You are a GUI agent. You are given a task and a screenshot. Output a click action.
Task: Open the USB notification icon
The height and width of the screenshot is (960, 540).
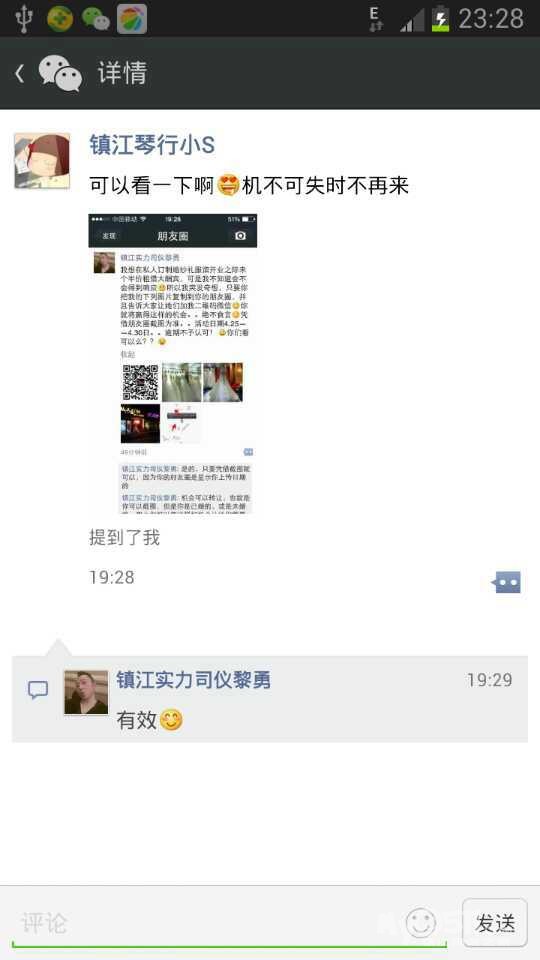click(x=24, y=18)
